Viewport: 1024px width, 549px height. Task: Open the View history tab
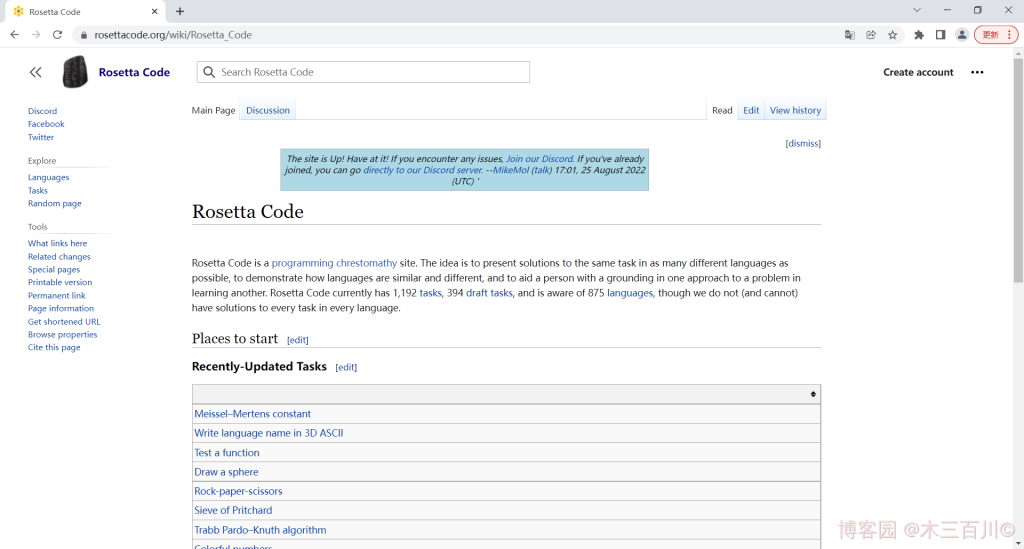[795, 110]
